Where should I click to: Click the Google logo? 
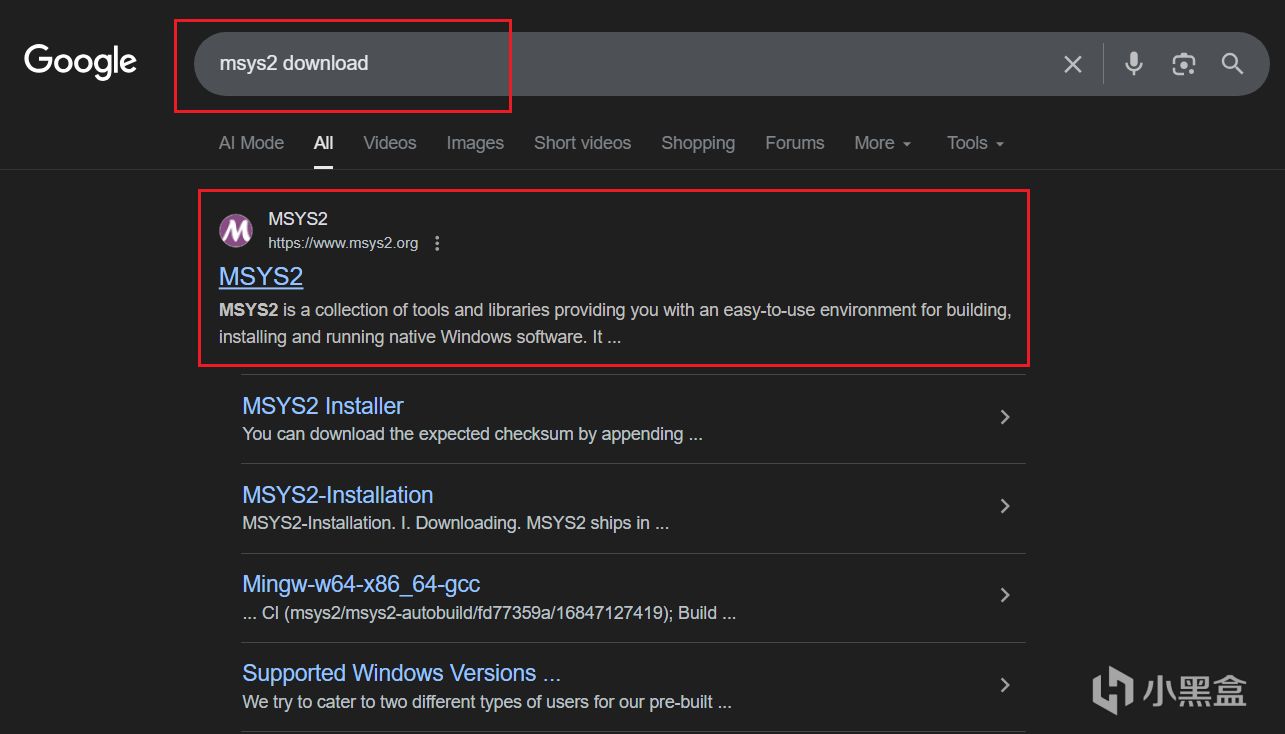(80, 62)
